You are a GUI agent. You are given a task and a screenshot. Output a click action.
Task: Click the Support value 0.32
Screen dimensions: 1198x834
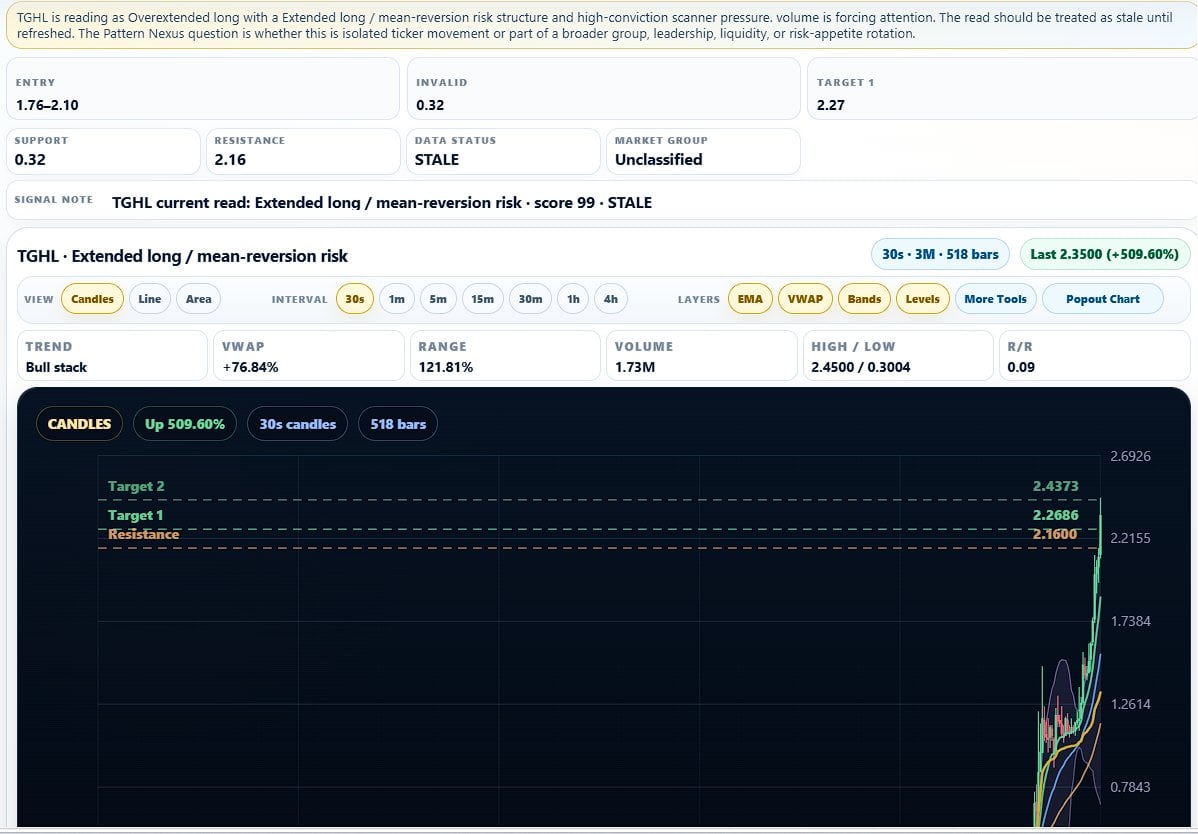(30, 160)
